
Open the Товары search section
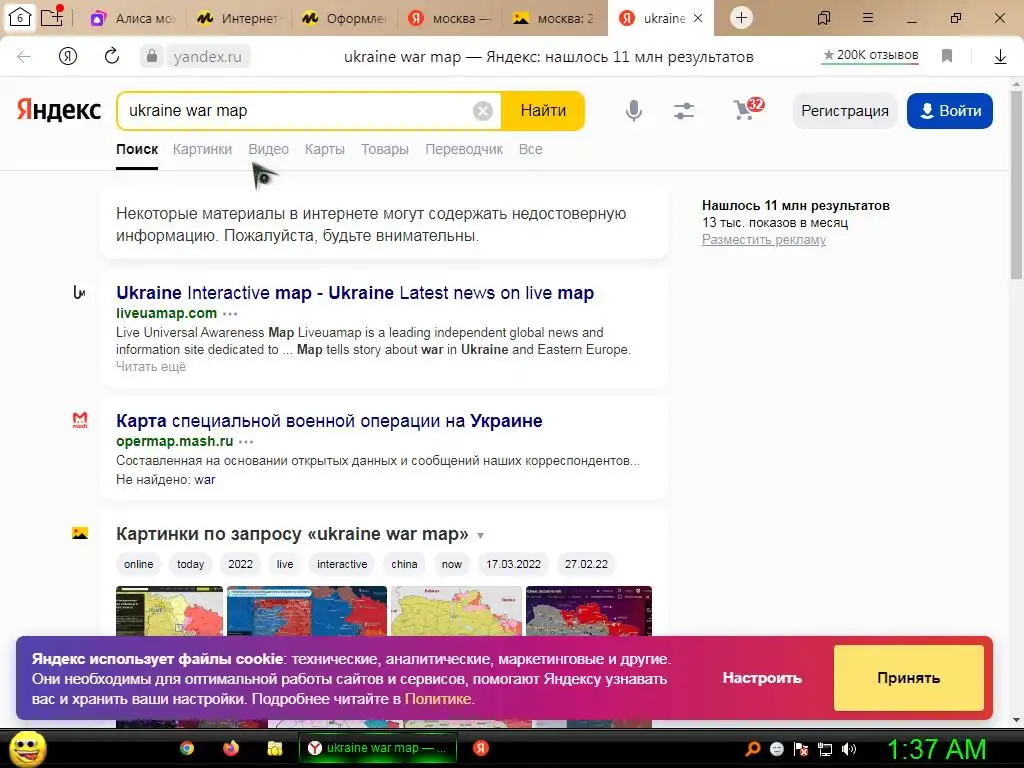pyautogui.click(x=385, y=149)
